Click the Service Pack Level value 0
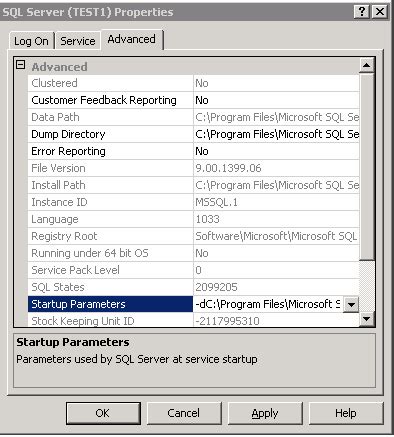394x437 pixels. [276, 270]
